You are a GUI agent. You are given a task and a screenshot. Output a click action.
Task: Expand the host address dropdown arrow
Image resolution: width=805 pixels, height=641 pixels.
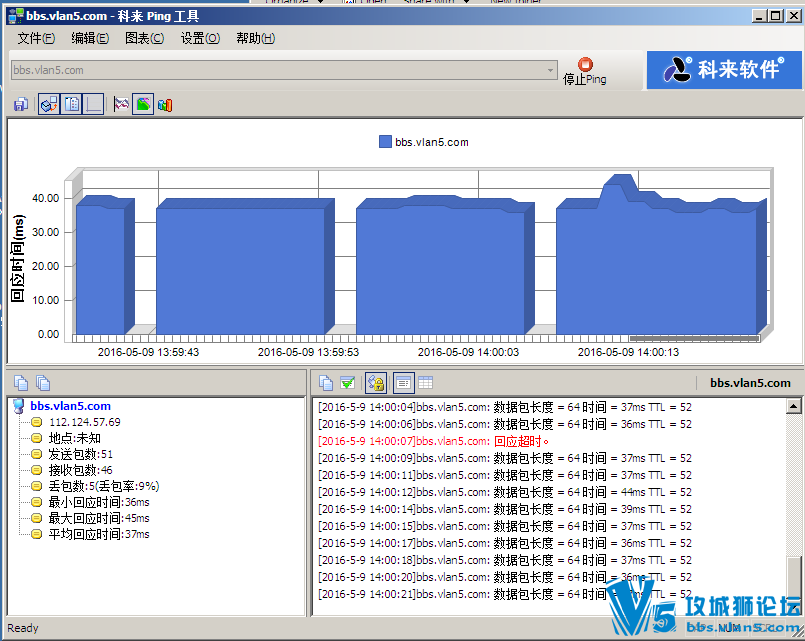550,70
